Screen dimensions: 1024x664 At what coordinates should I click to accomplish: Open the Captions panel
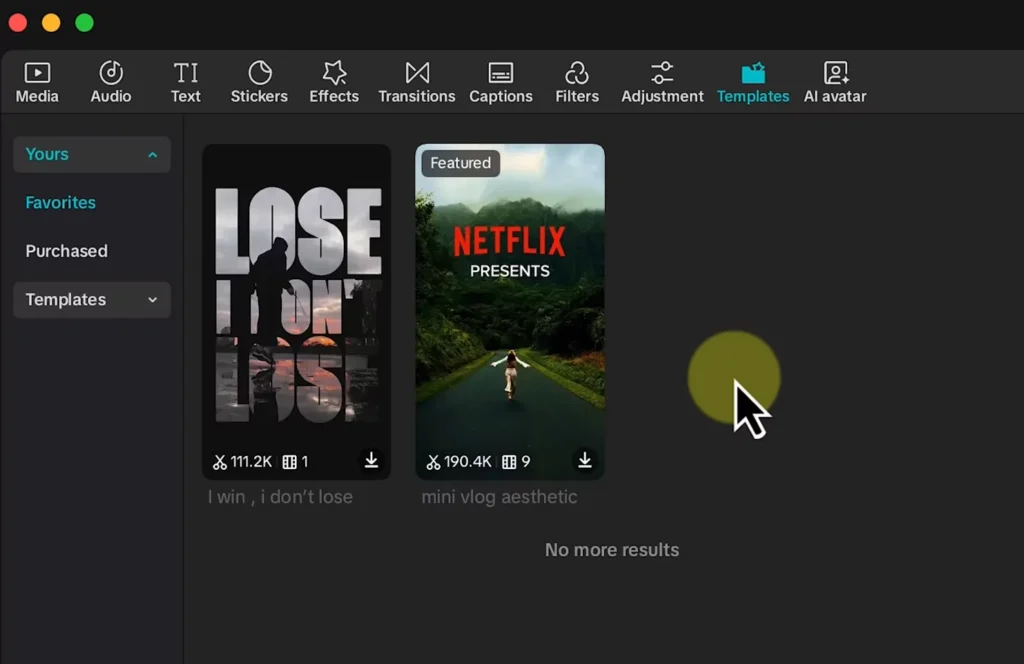click(501, 82)
